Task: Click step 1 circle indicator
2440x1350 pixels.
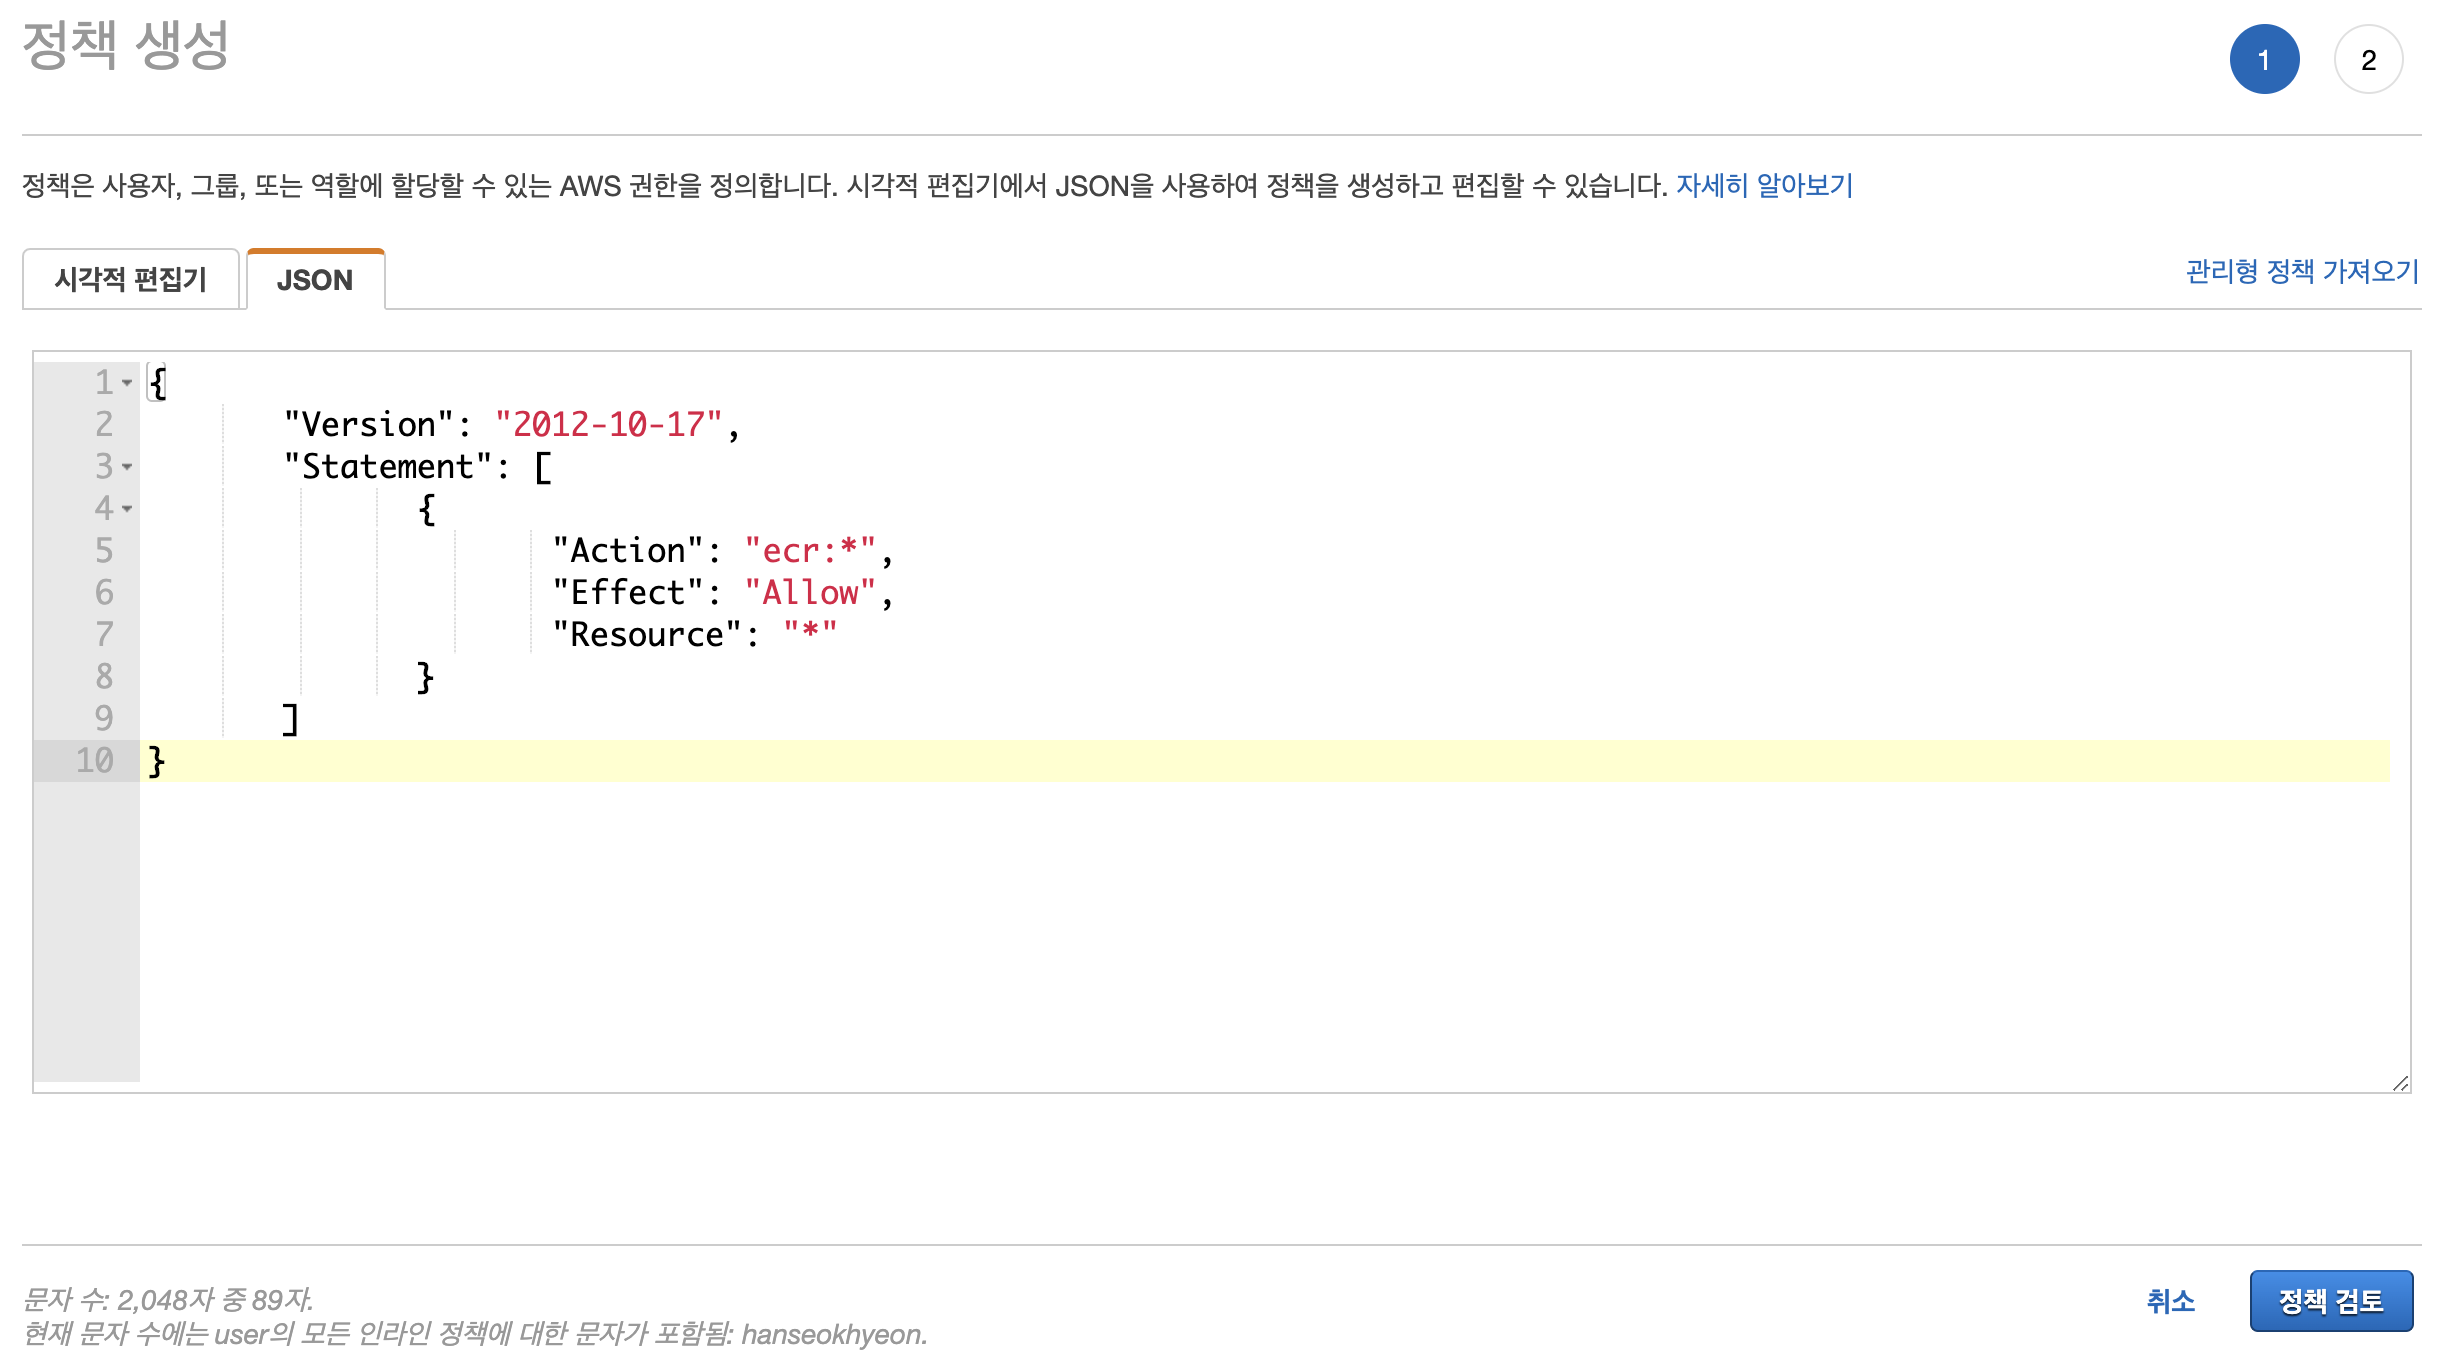Action: coord(2264,60)
